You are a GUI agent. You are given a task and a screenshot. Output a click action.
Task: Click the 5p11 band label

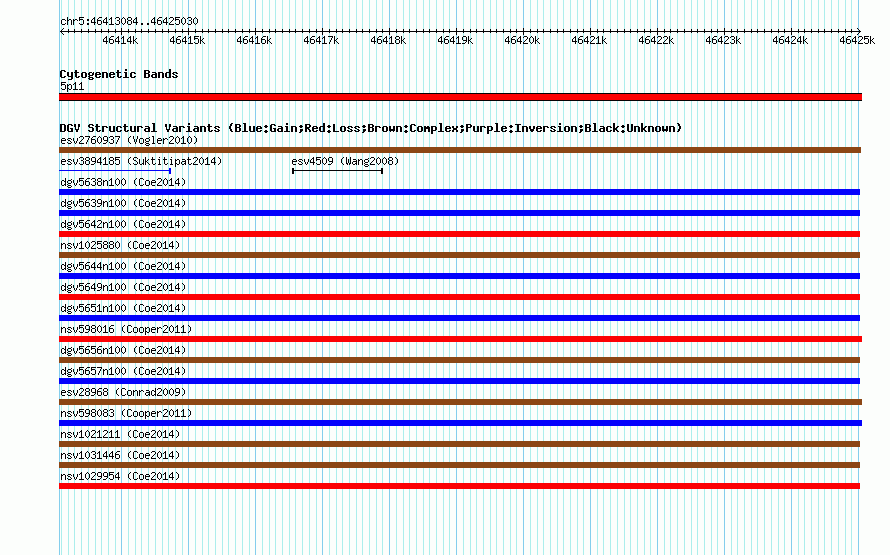pos(72,86)
